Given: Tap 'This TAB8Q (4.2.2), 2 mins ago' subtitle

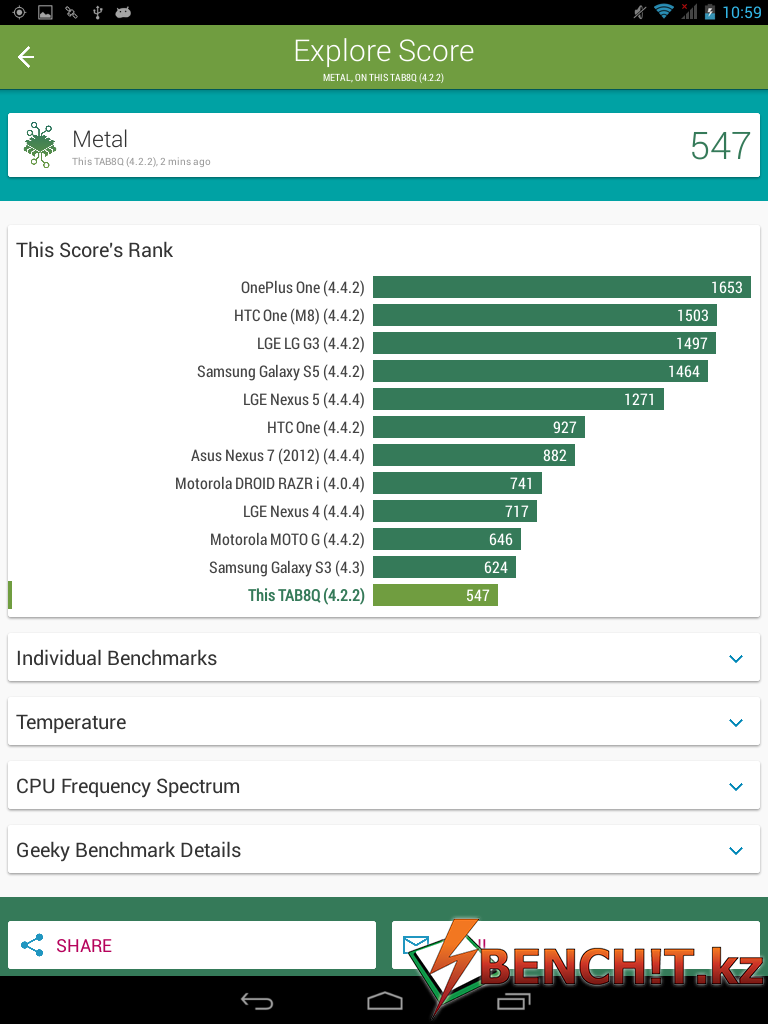Looking at the screenshot, I should [x=141, y=162].
